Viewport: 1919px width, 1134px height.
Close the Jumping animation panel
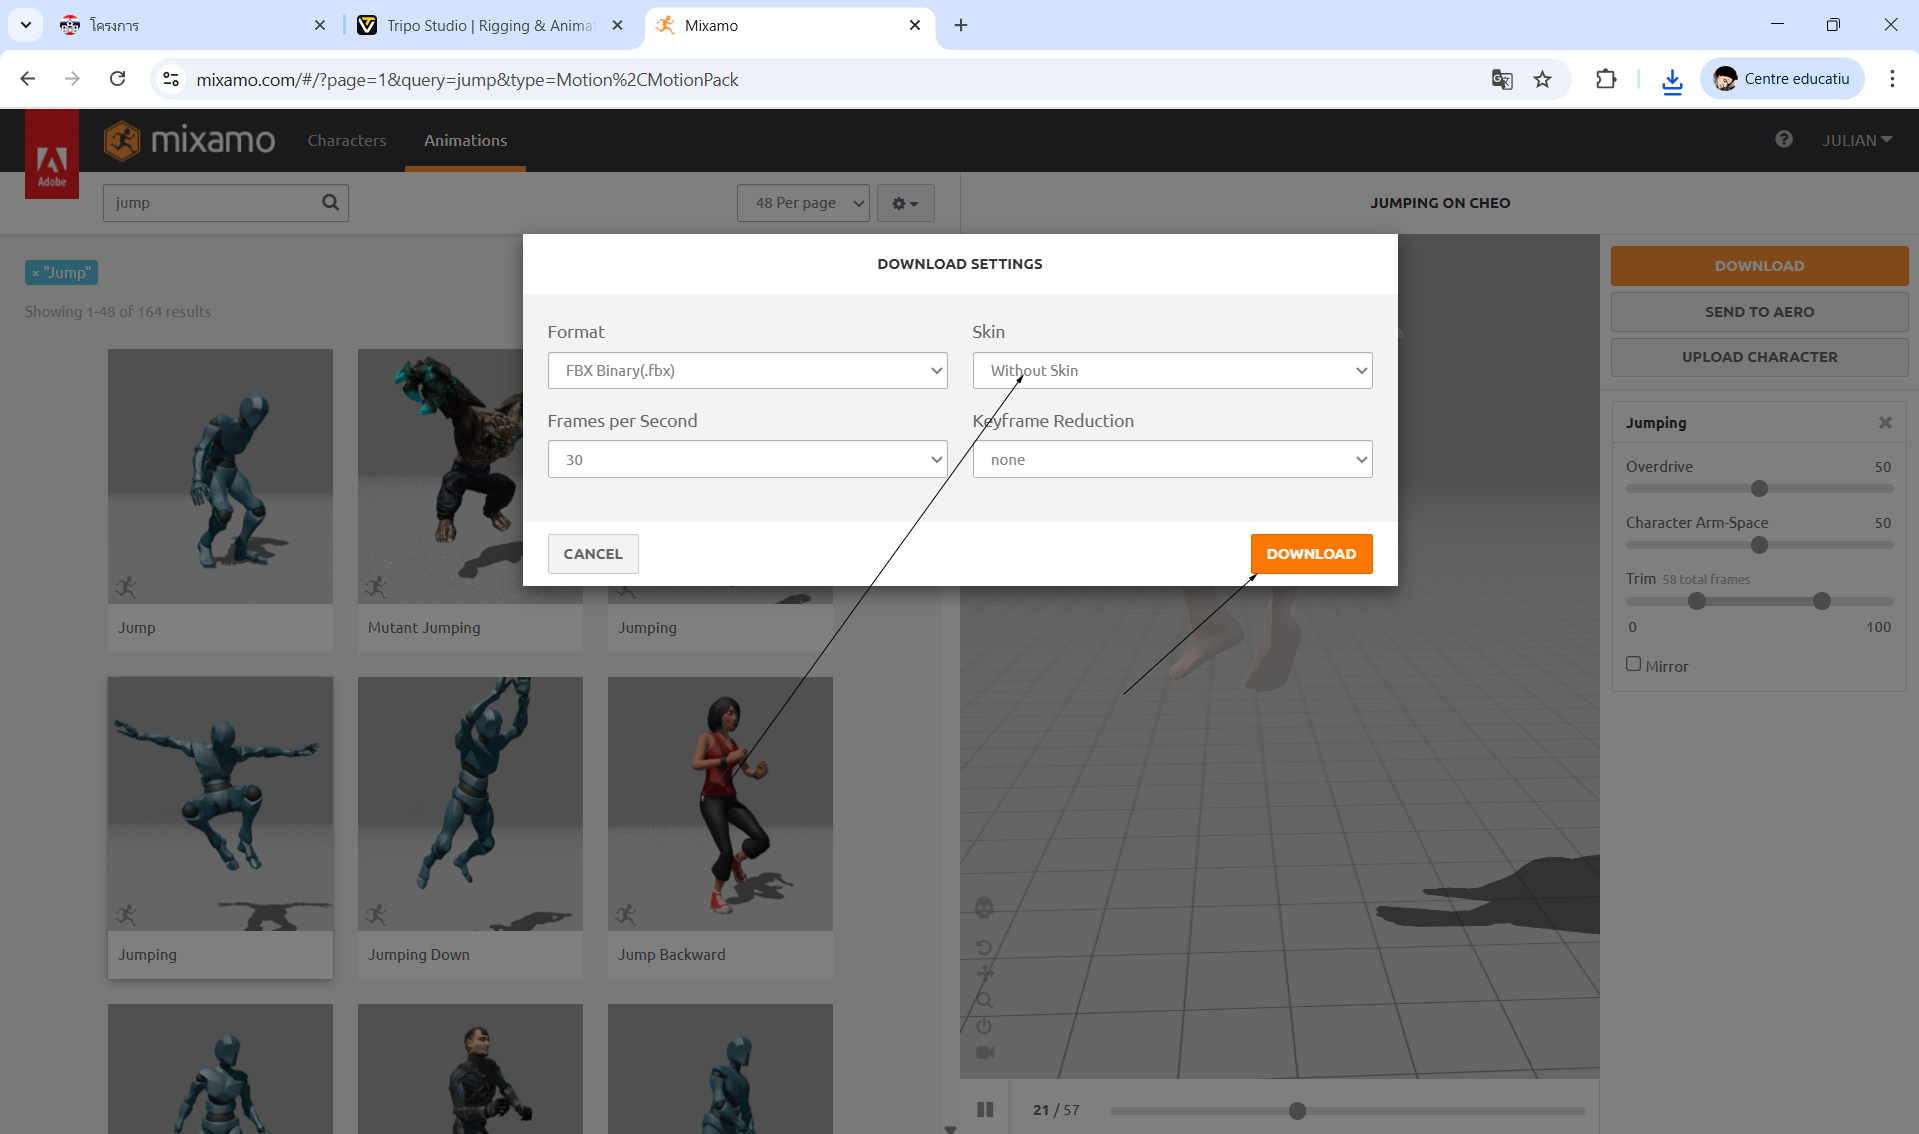coord(1885,423)
